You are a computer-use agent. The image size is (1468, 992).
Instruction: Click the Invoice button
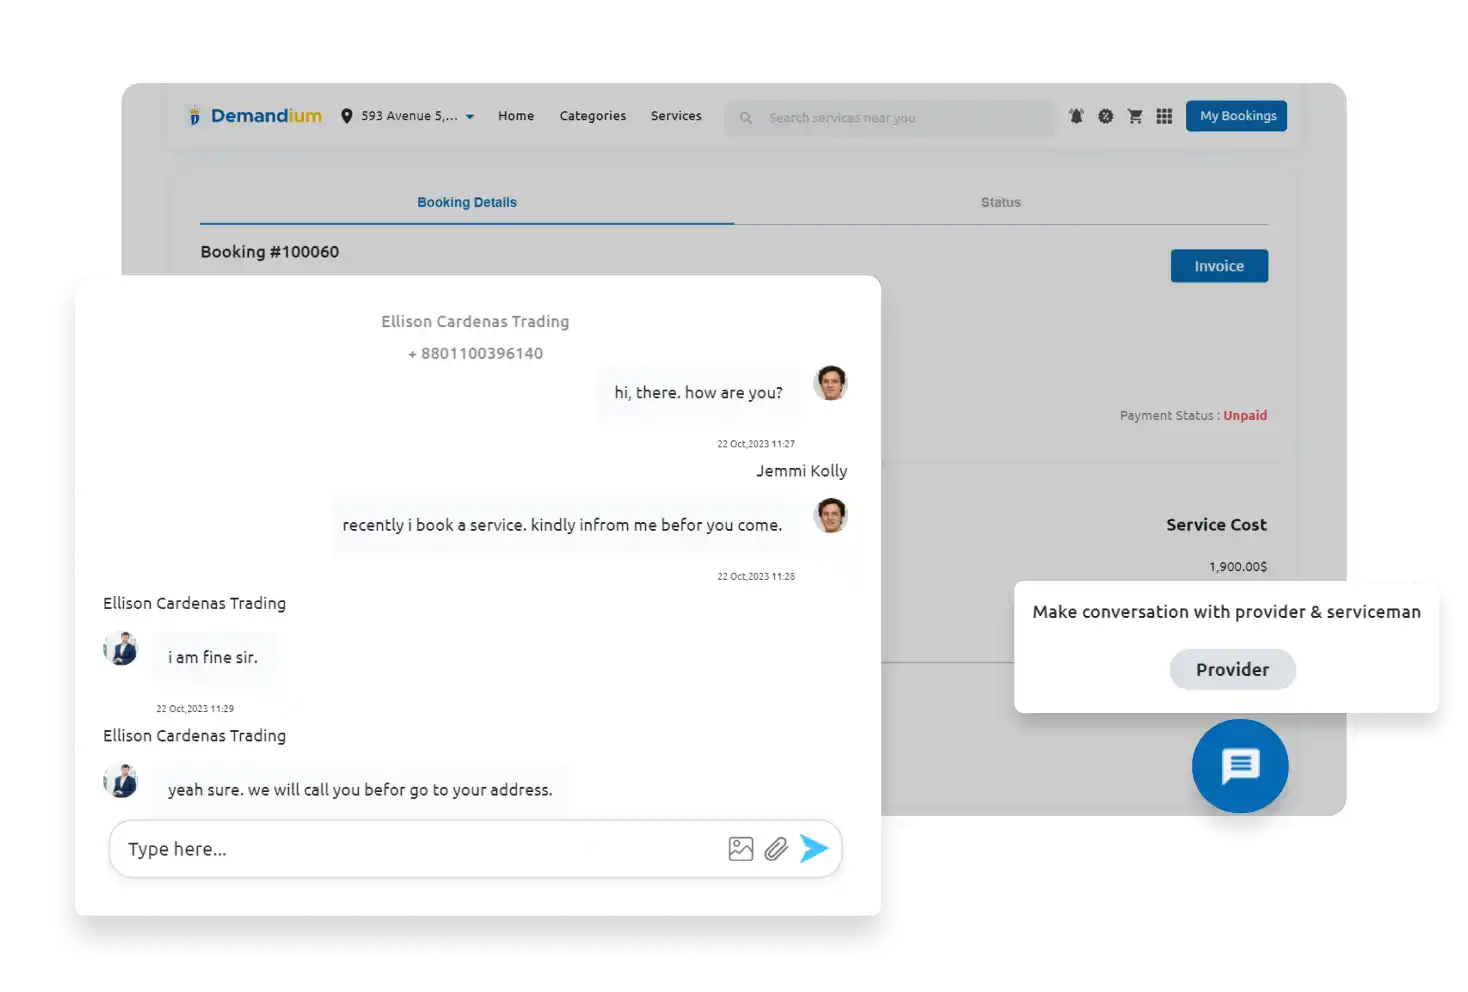(1219, 266)
